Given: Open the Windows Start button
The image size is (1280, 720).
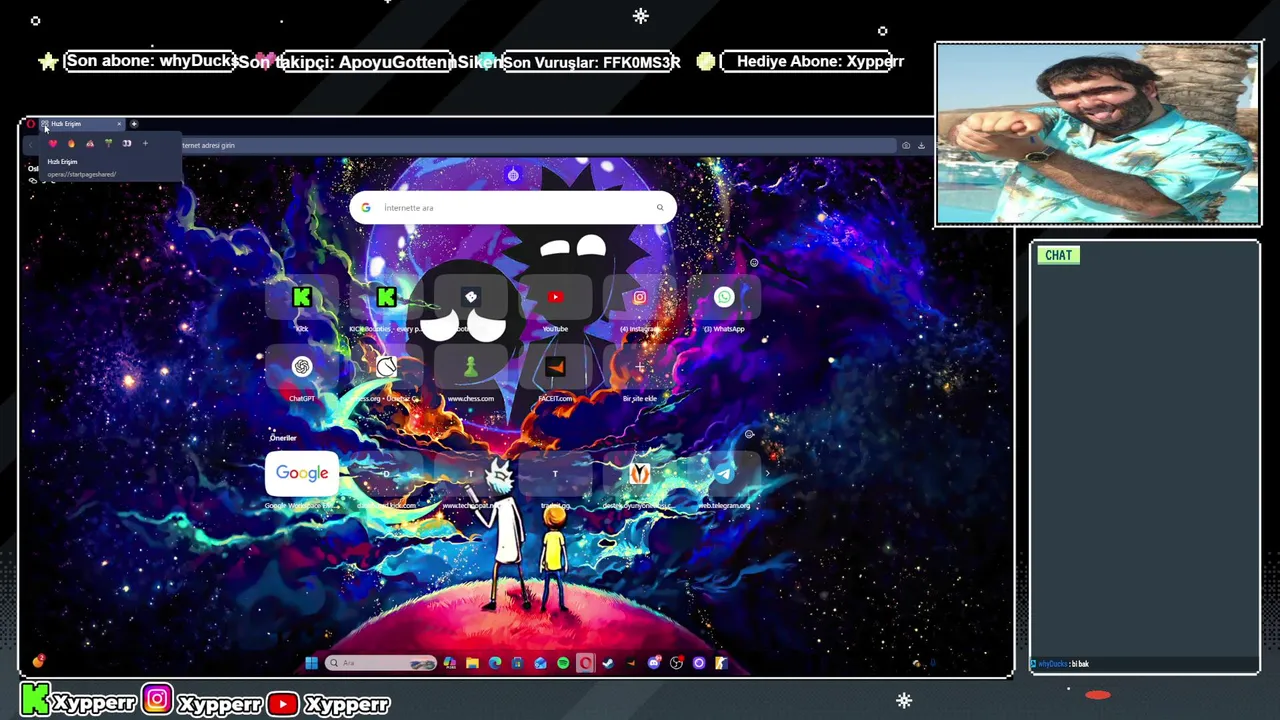Looking at the screenshot, I should (x=311, y=663).
